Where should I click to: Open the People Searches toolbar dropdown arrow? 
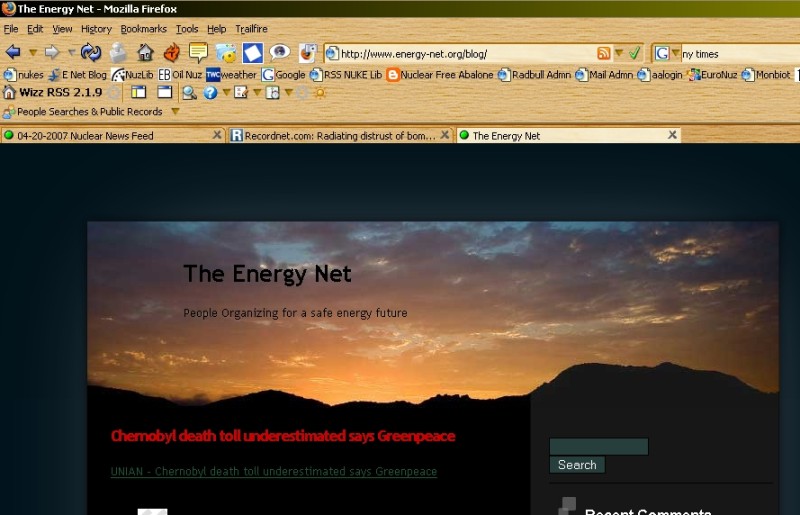[176, 111]
